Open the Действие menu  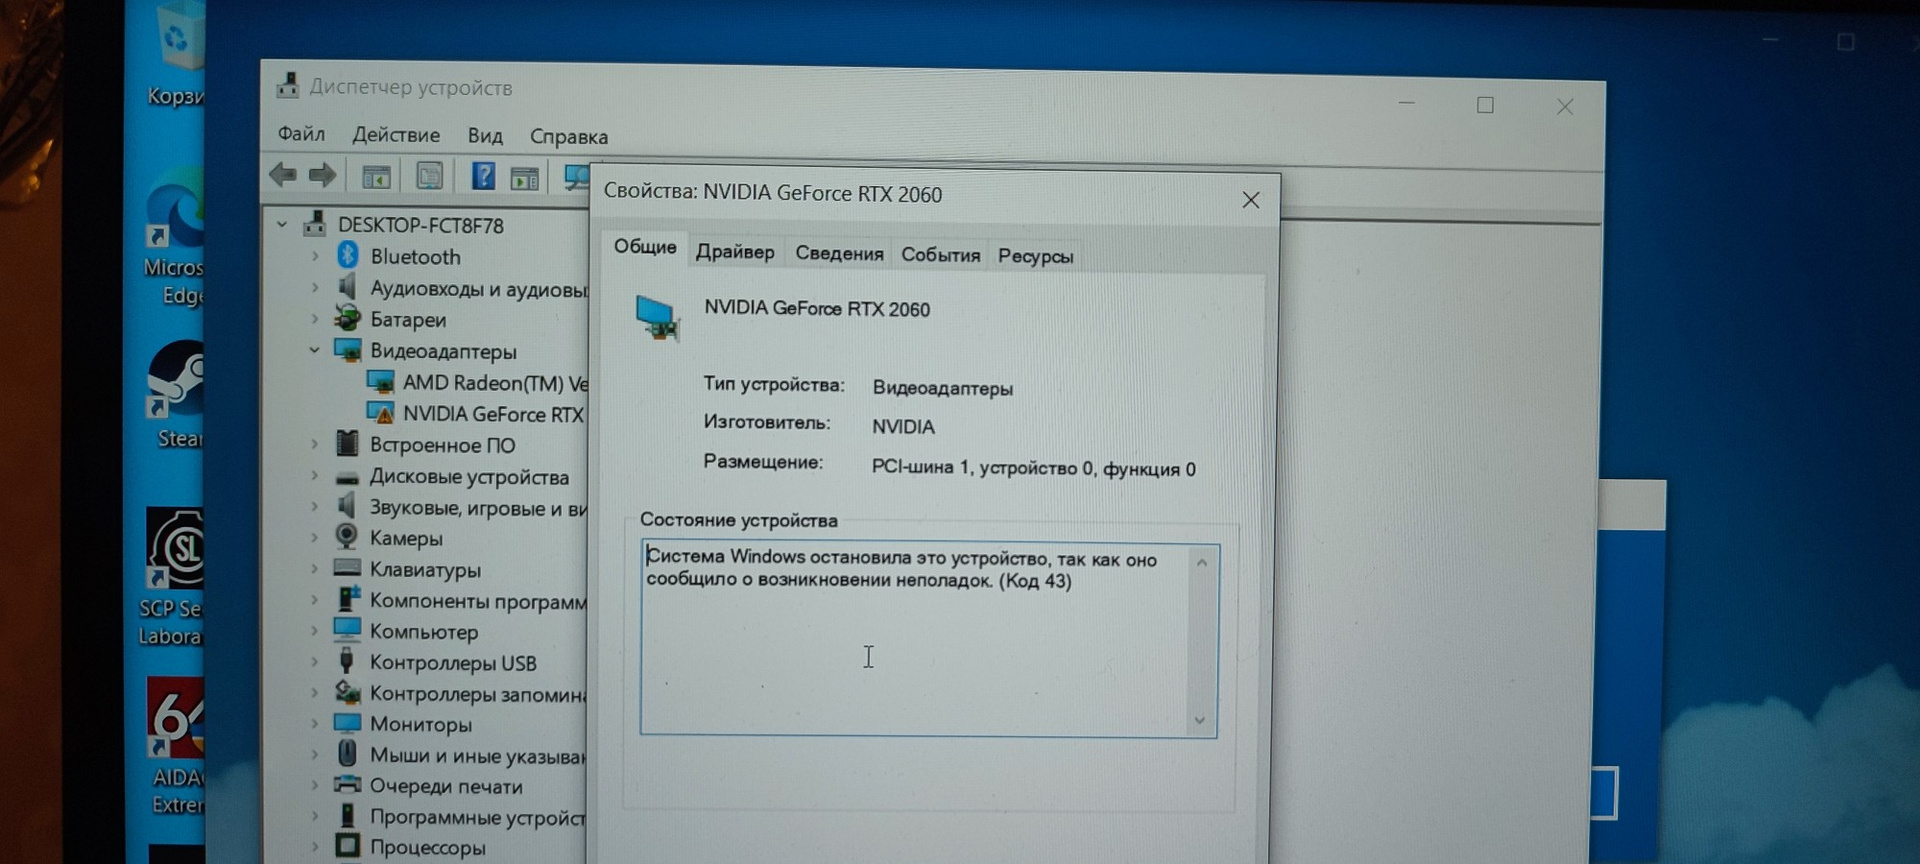point(396,134)
